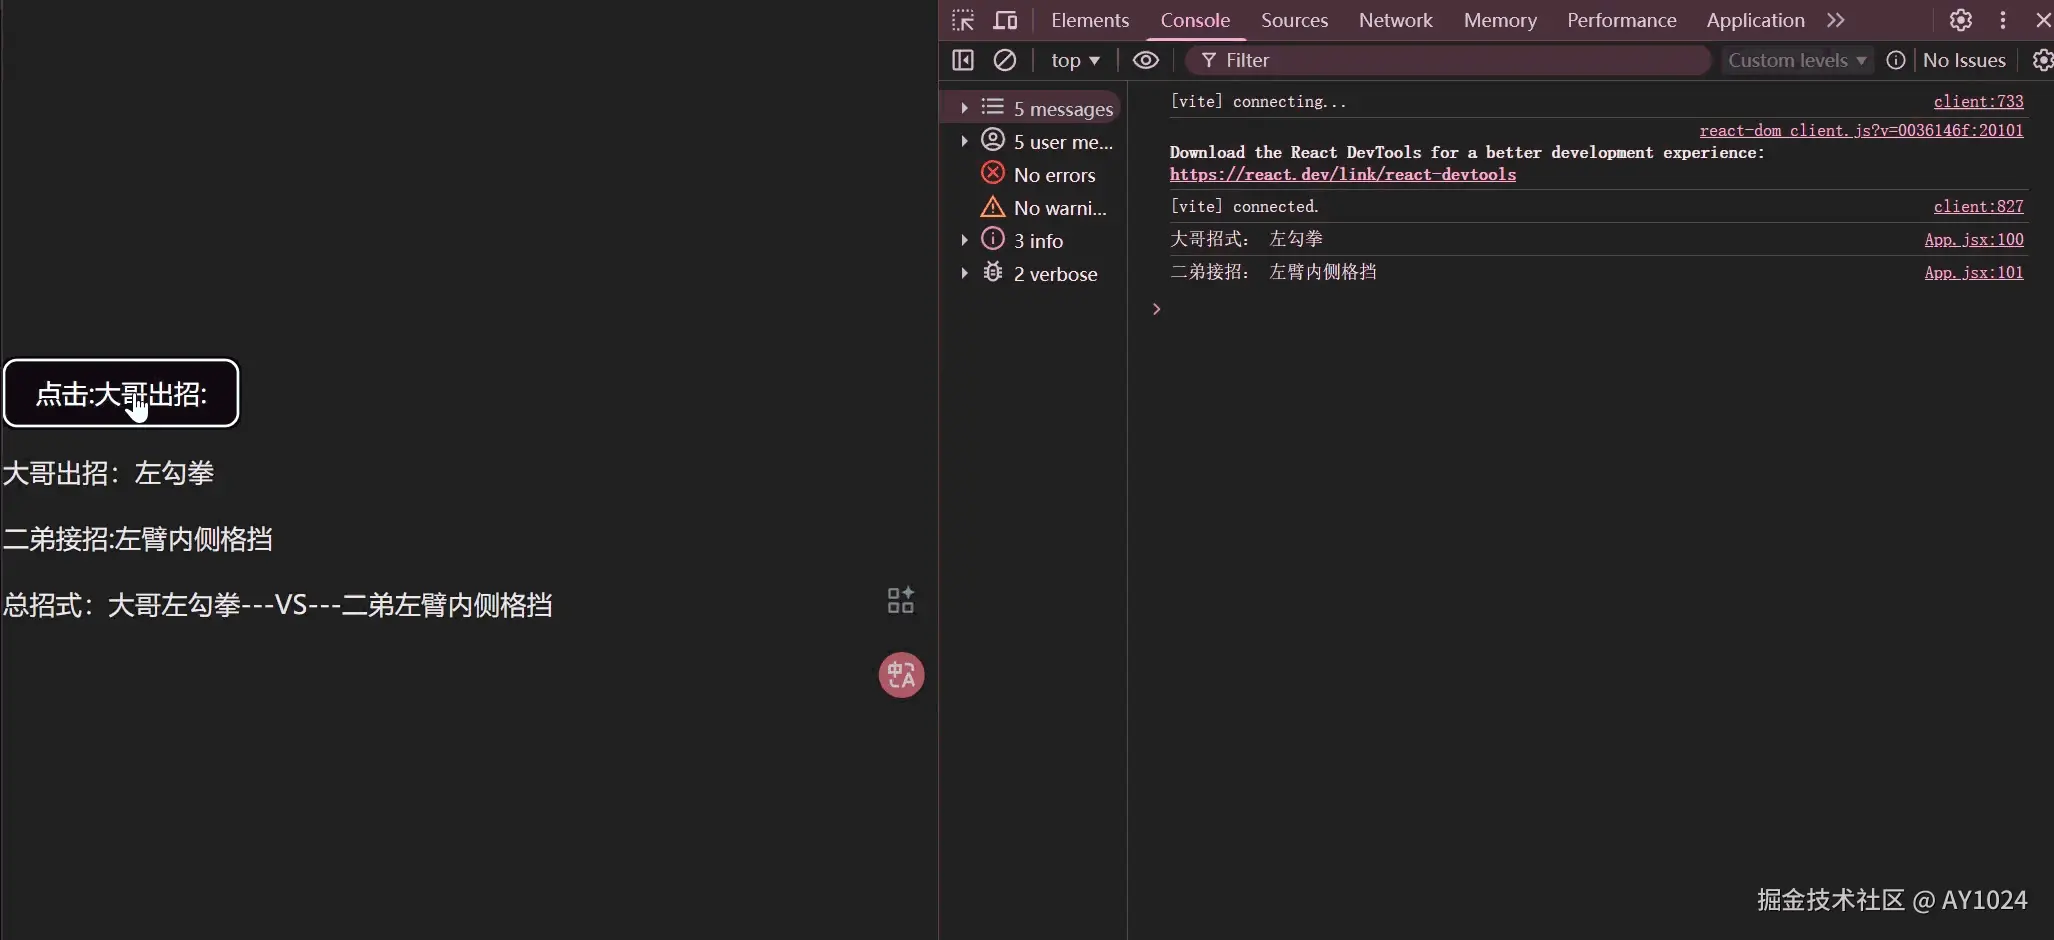Click the '二弟接招: 左臂内侧格挡' log line
This screenshot has width=2054, height=940.
click(1273, 272)
